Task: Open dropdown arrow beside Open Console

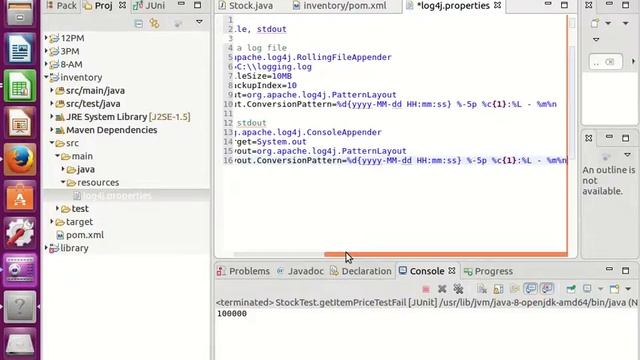Action: (x=628, y=289)
